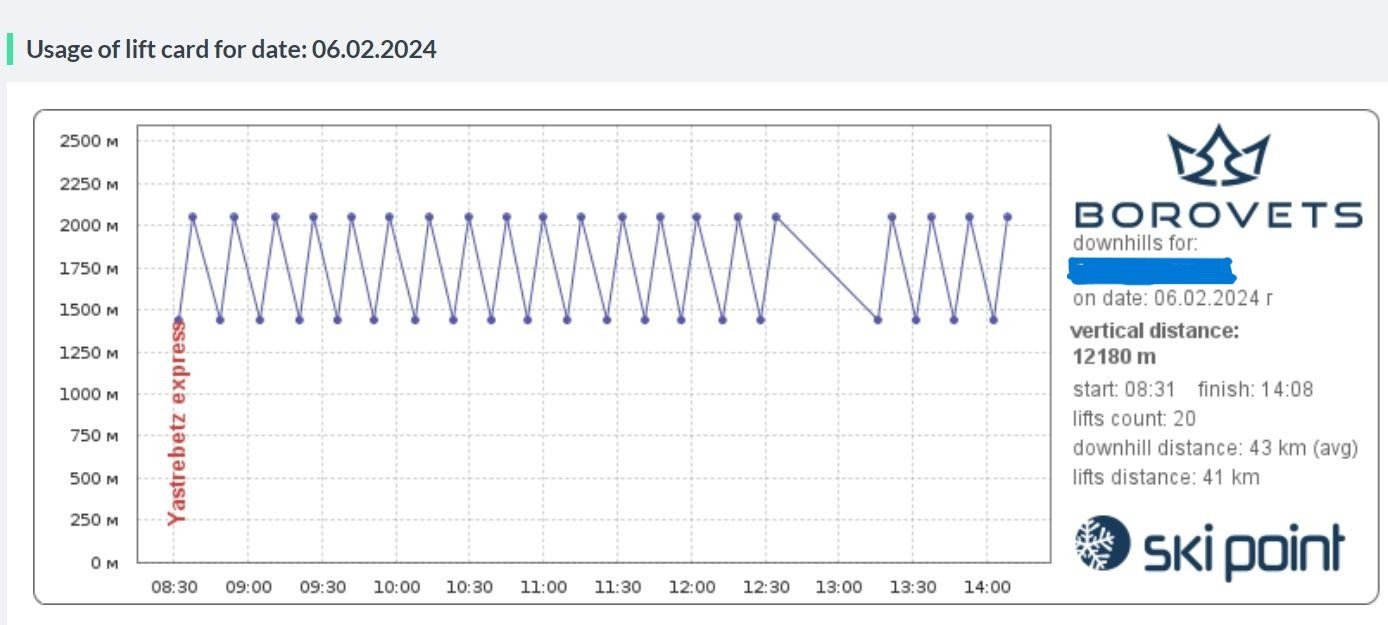This screenshot has width=1388, height=625.
Task: Click the "Usage of lift card" heading
Action: click(x=231, y=49)
